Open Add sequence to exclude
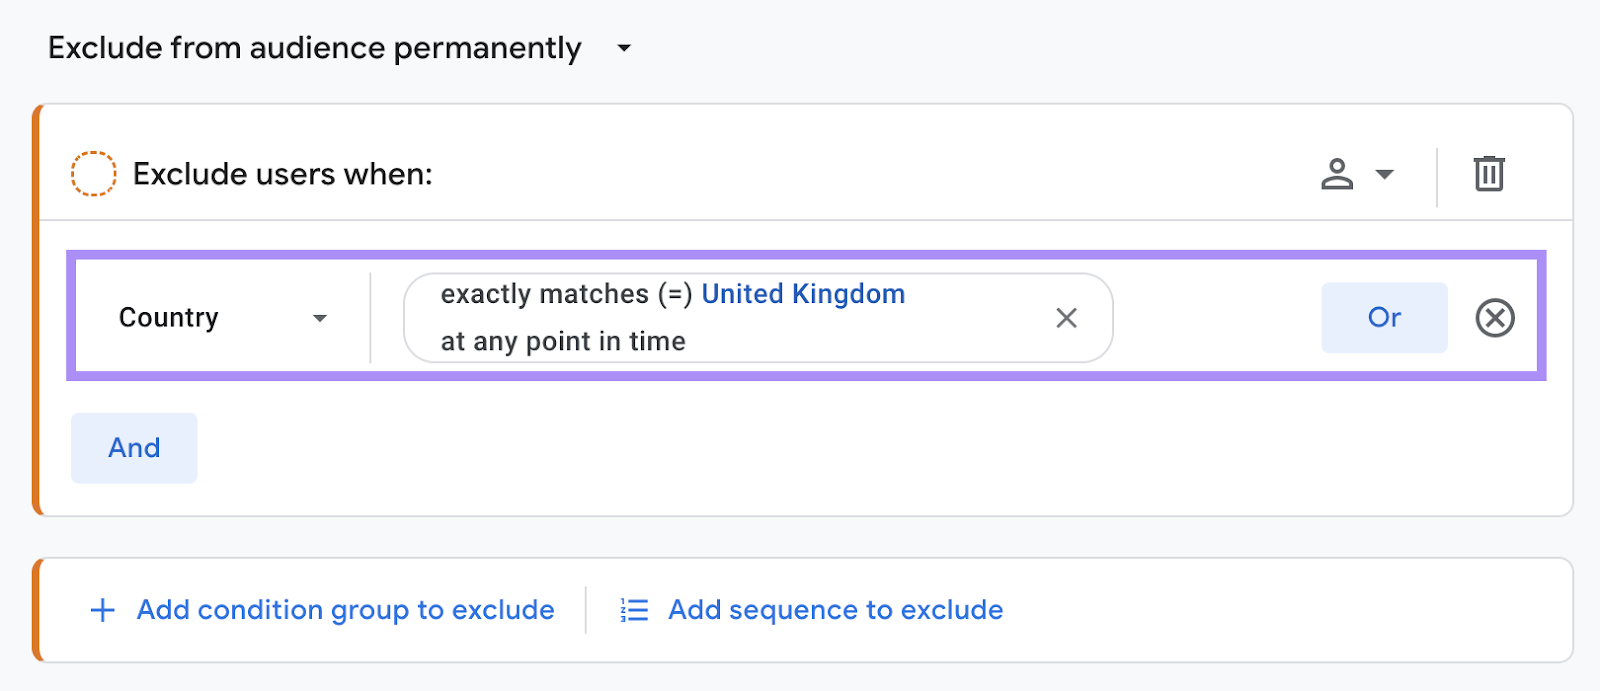Screen dimensions: 1600x691 [835, 609]
